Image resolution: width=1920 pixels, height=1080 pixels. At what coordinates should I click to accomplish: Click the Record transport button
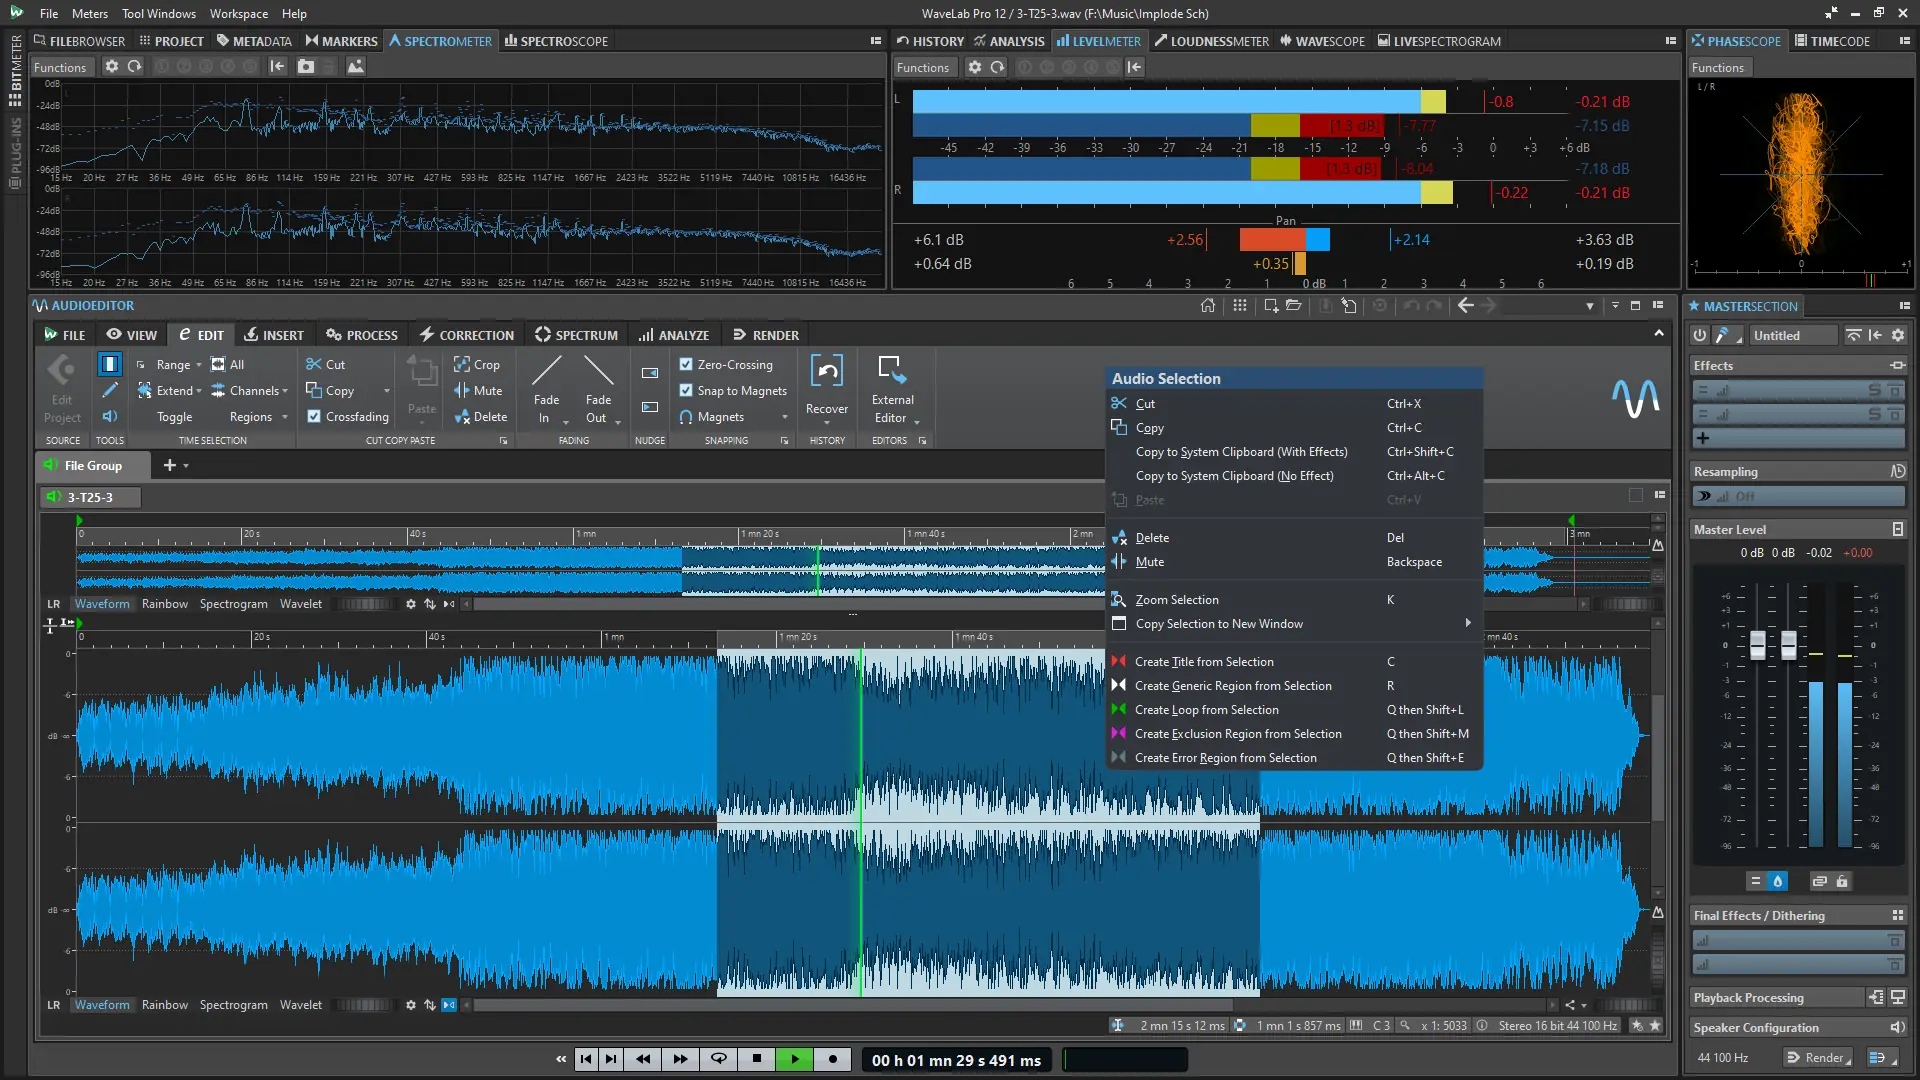[x=832, y=1059]
